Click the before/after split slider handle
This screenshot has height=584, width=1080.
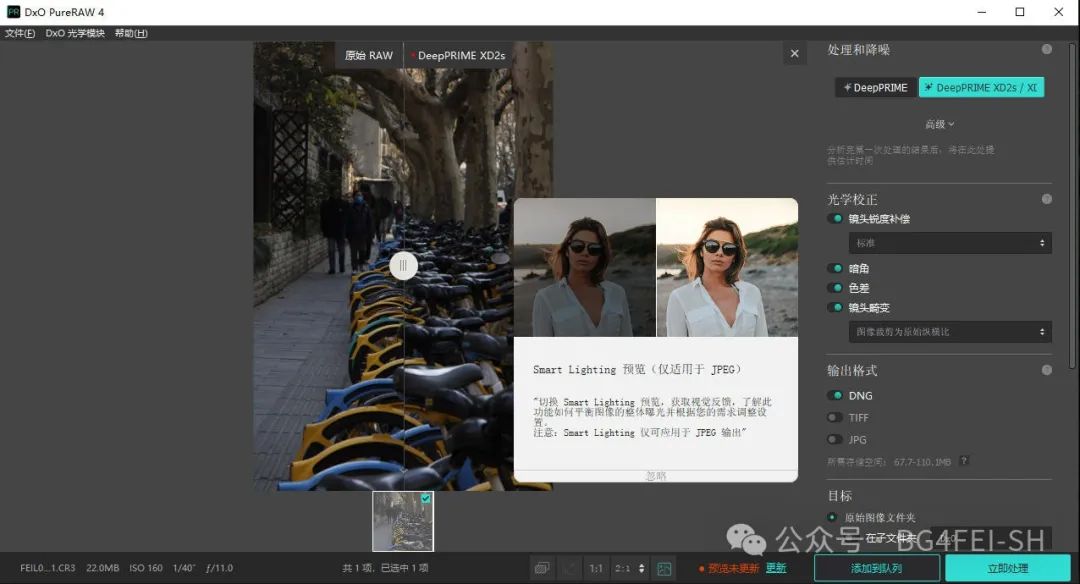tap(403, 265)
